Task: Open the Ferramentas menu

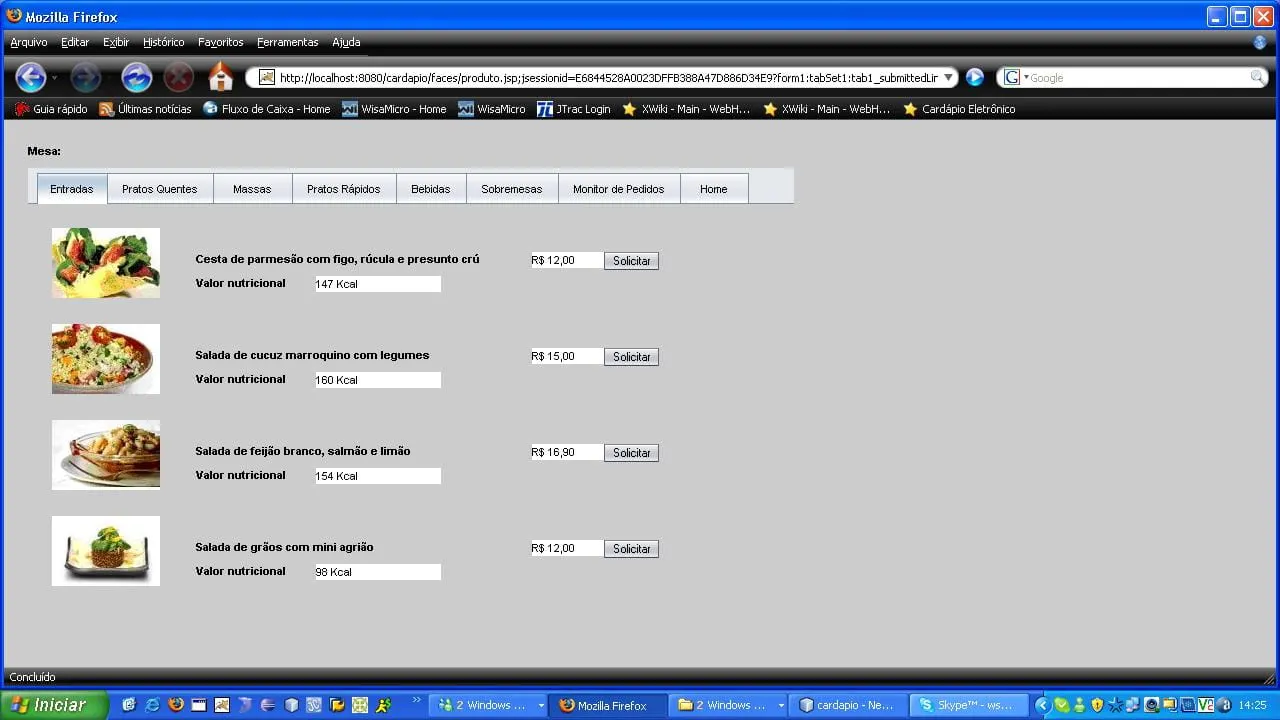Action: click(x=288, y=42)
